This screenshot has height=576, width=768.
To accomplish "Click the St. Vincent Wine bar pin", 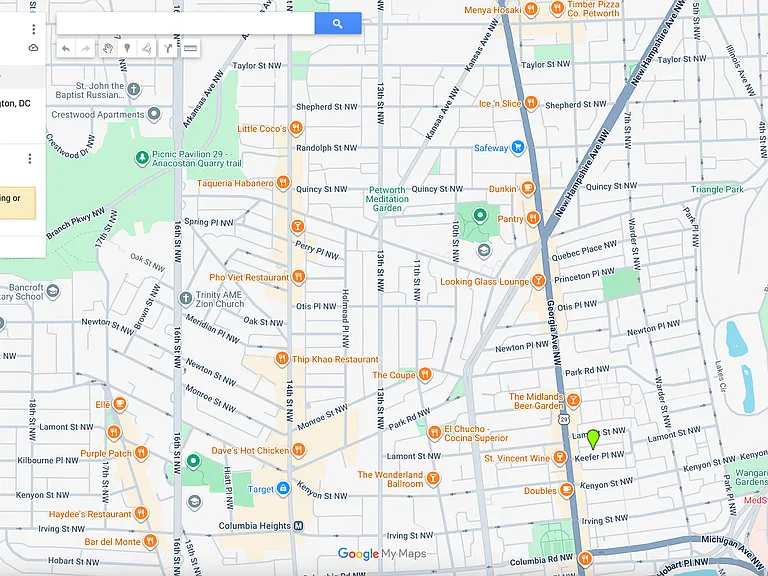I will 558,458.
